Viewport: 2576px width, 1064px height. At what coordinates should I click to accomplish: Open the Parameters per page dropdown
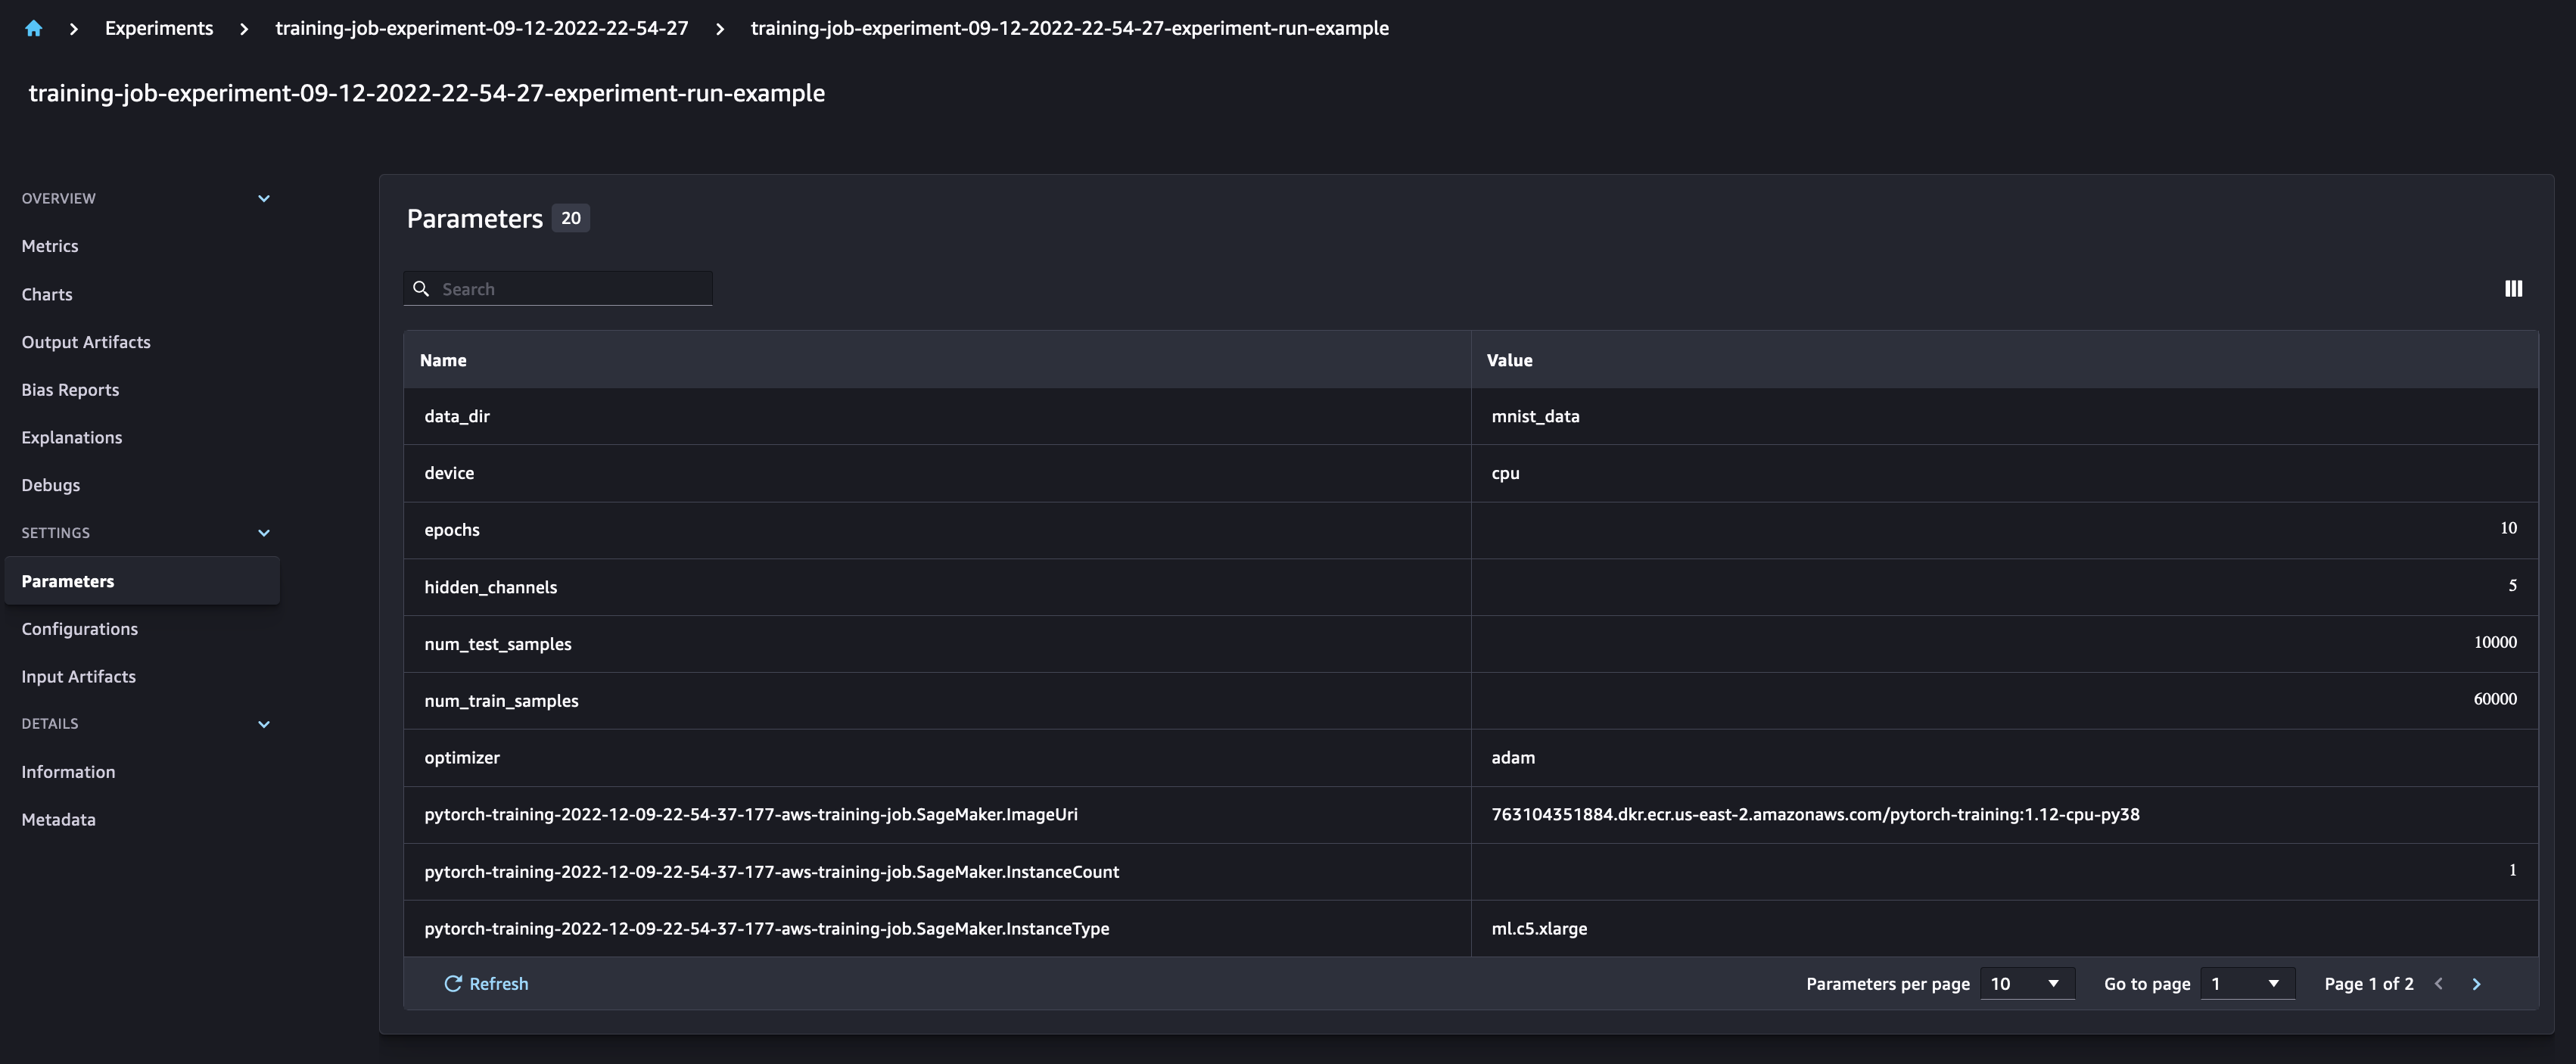[x=2027, y=984]
